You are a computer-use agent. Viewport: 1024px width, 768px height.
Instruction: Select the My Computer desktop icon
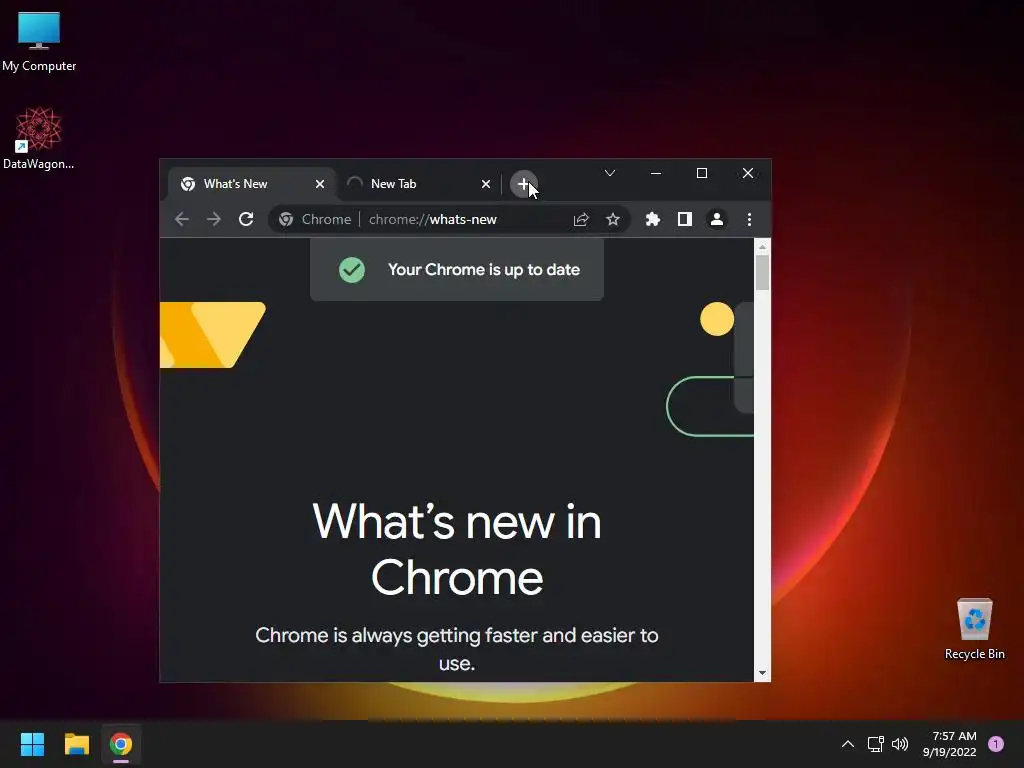point(39,41)
